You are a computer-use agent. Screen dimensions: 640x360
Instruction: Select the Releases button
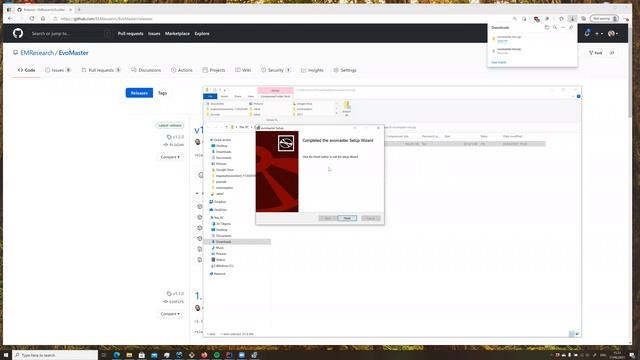tap(139, 93)
